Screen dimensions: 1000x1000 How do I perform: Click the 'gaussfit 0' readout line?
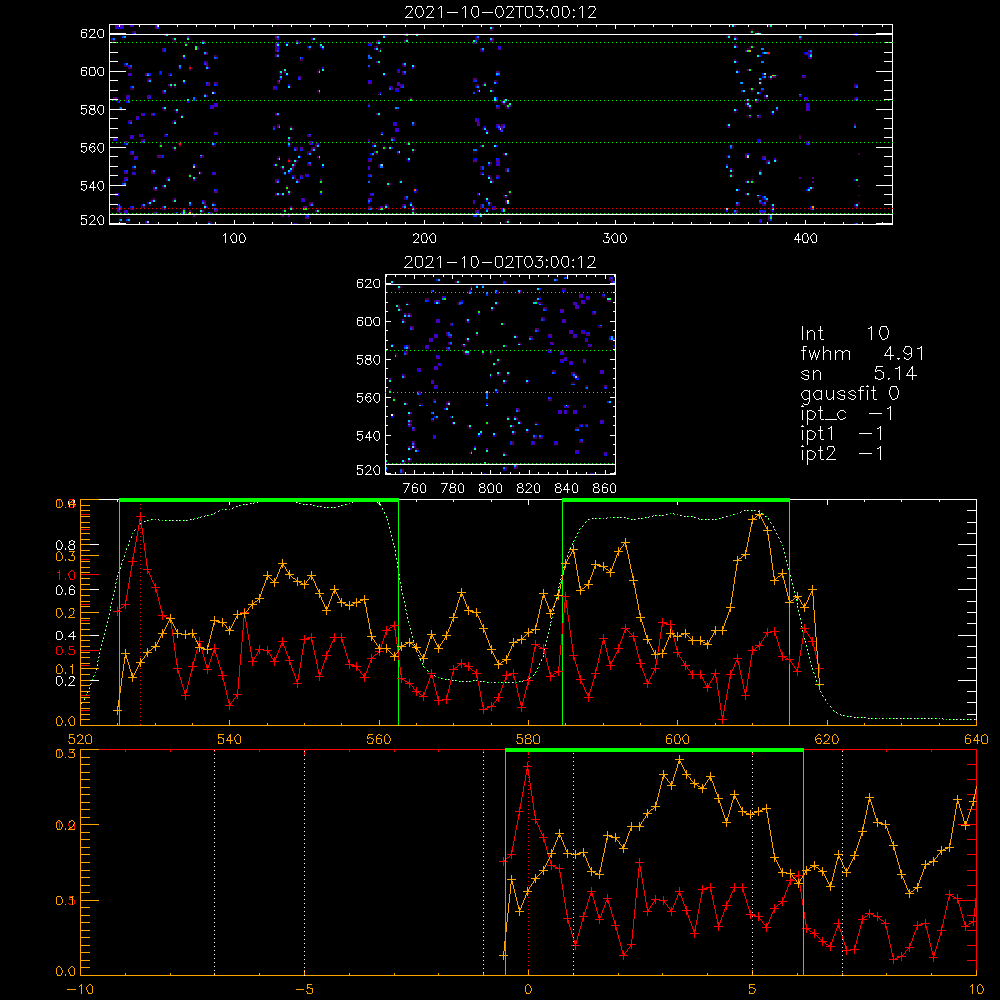(850, 393)
